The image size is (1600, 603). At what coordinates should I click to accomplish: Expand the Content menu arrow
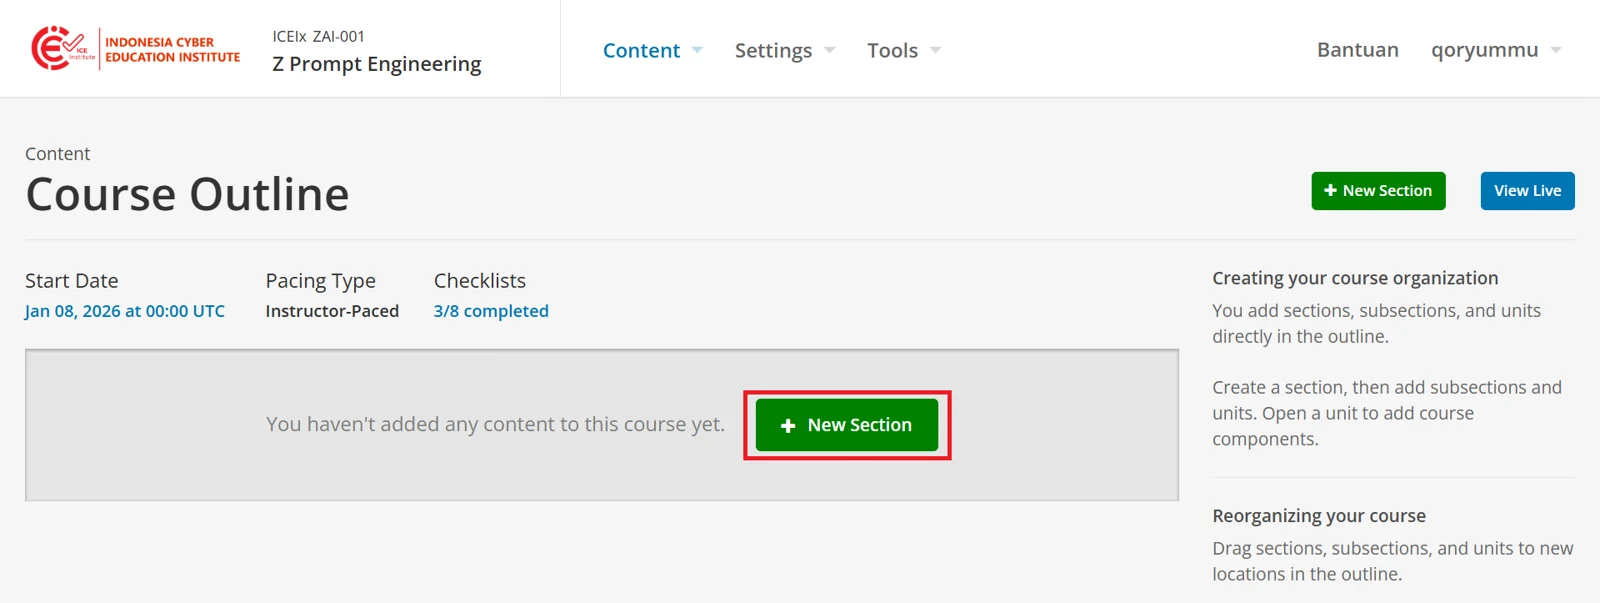[697, 50]
